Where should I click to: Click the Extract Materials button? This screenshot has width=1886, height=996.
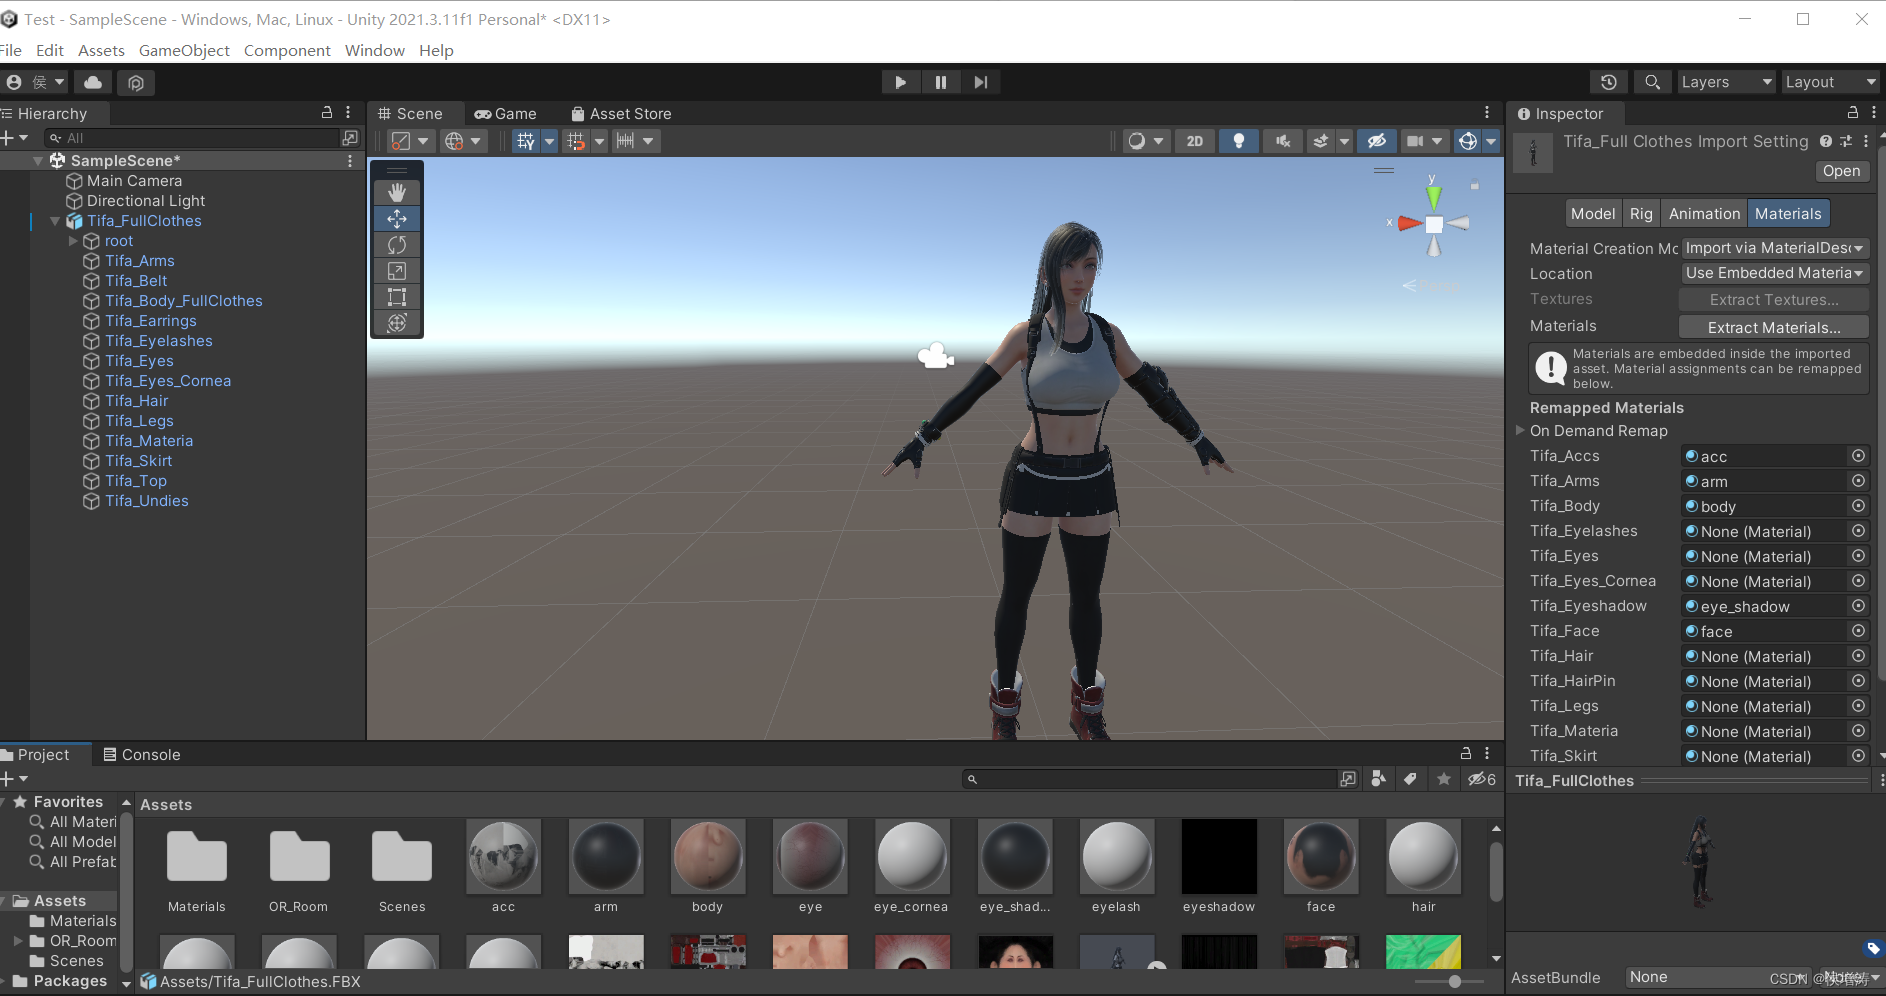click(1774, 327)
